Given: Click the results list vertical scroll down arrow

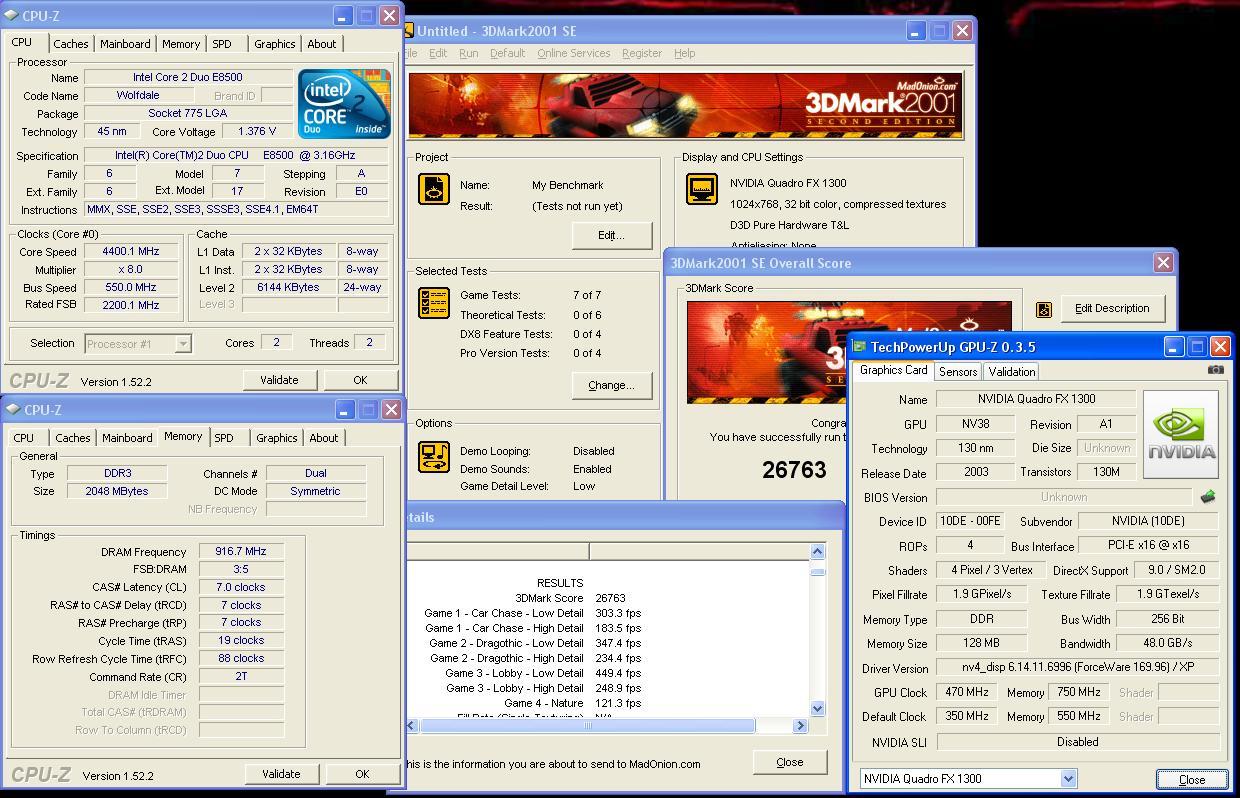Looking at the screenshot, I should pyautogui.click(x=817, y=708).
